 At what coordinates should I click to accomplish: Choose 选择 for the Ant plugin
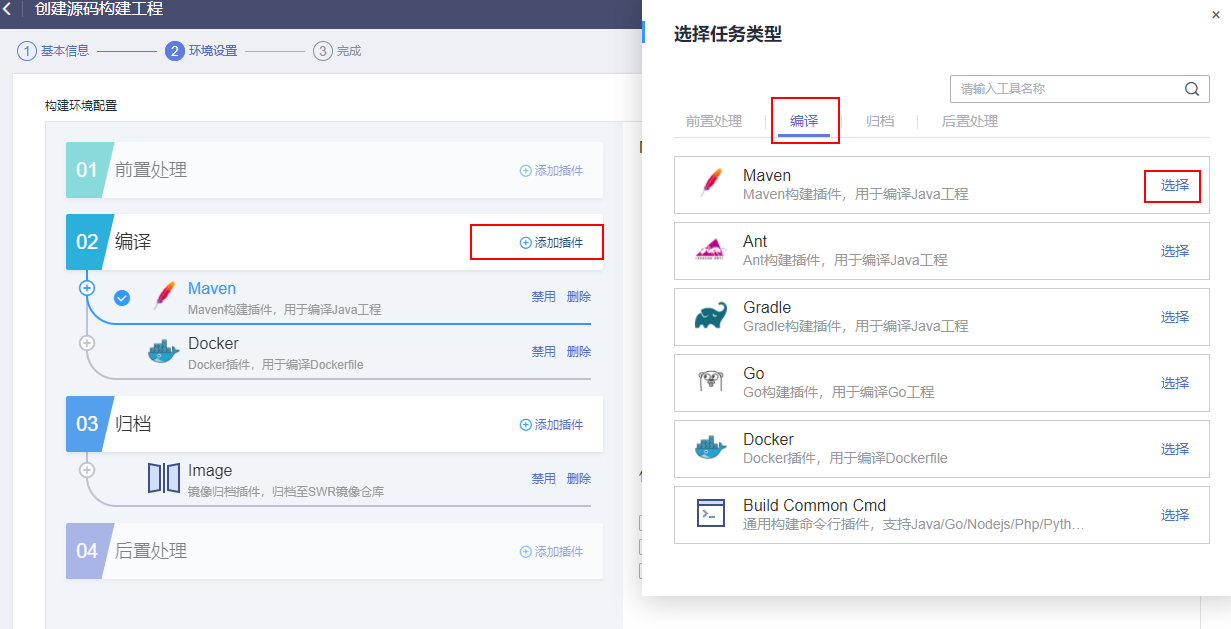coord(1175,251)
